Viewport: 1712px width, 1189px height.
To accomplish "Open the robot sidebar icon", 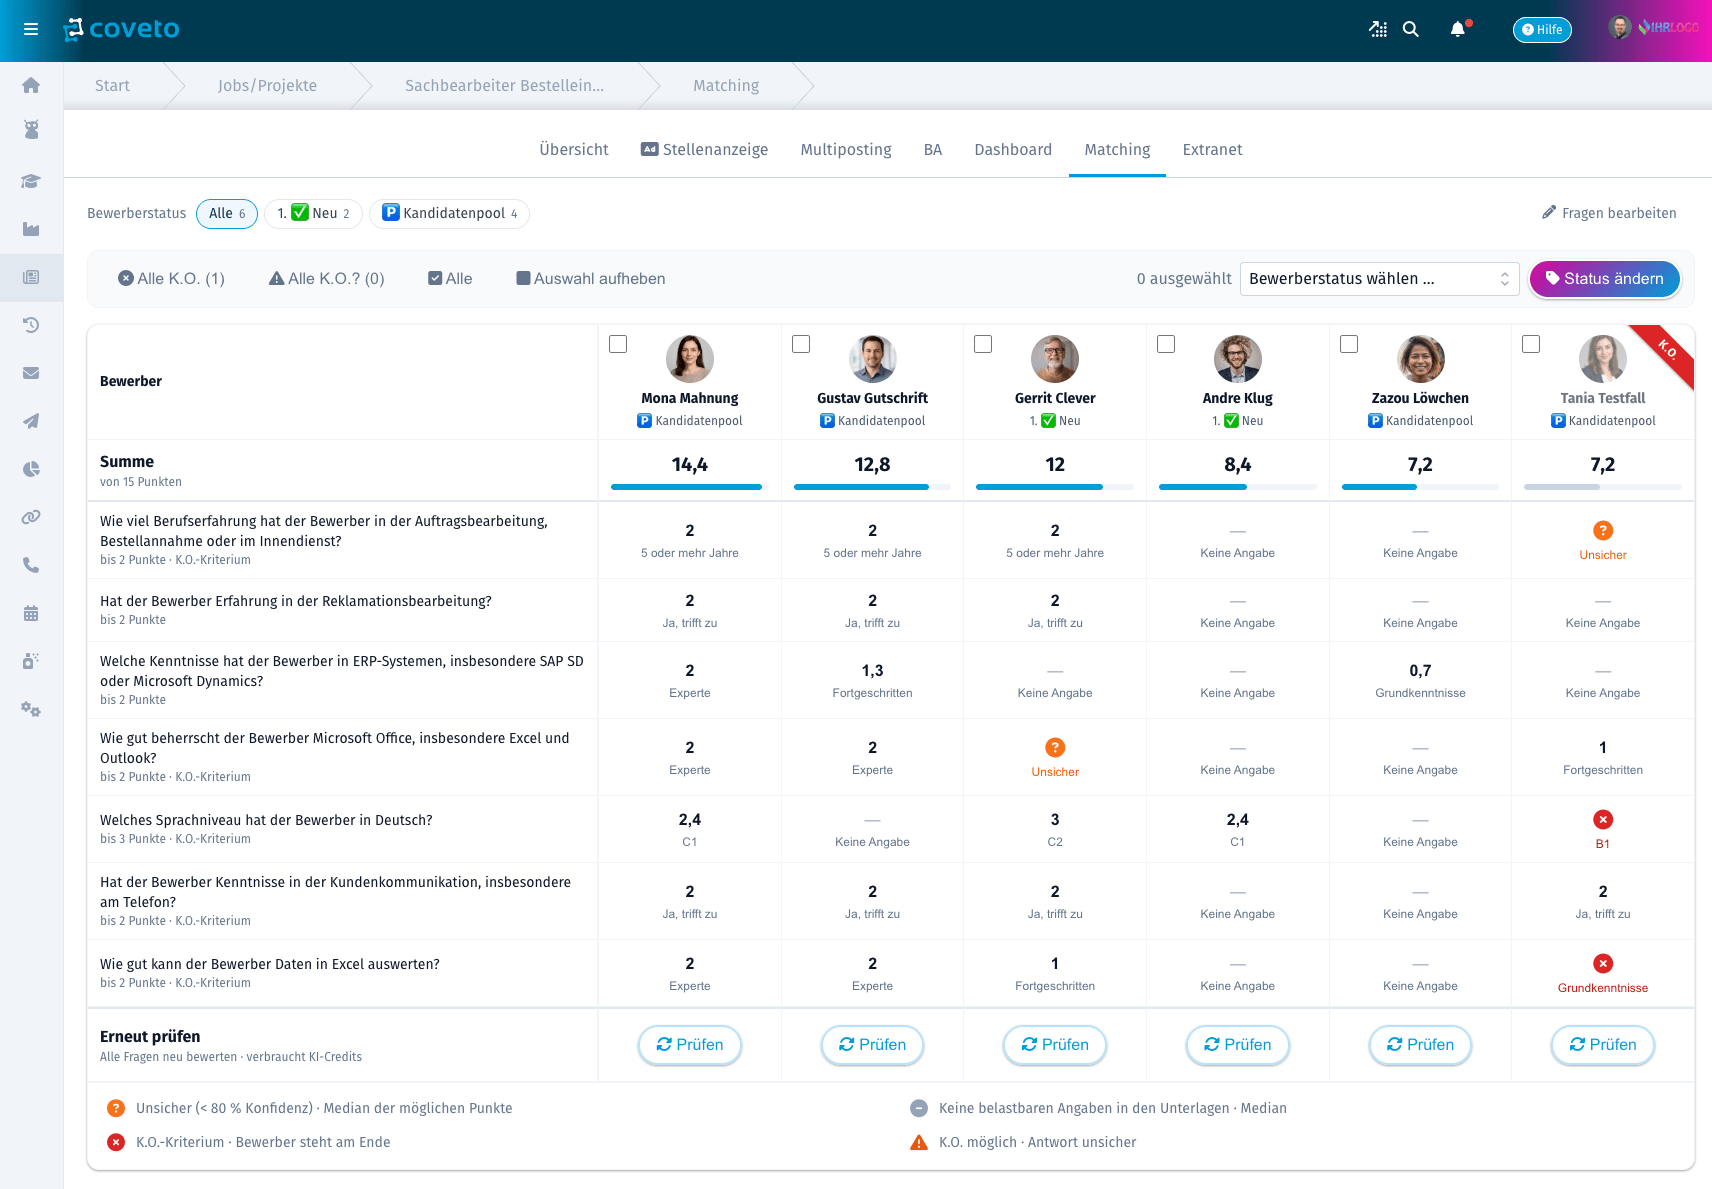I will pos(31,129).
